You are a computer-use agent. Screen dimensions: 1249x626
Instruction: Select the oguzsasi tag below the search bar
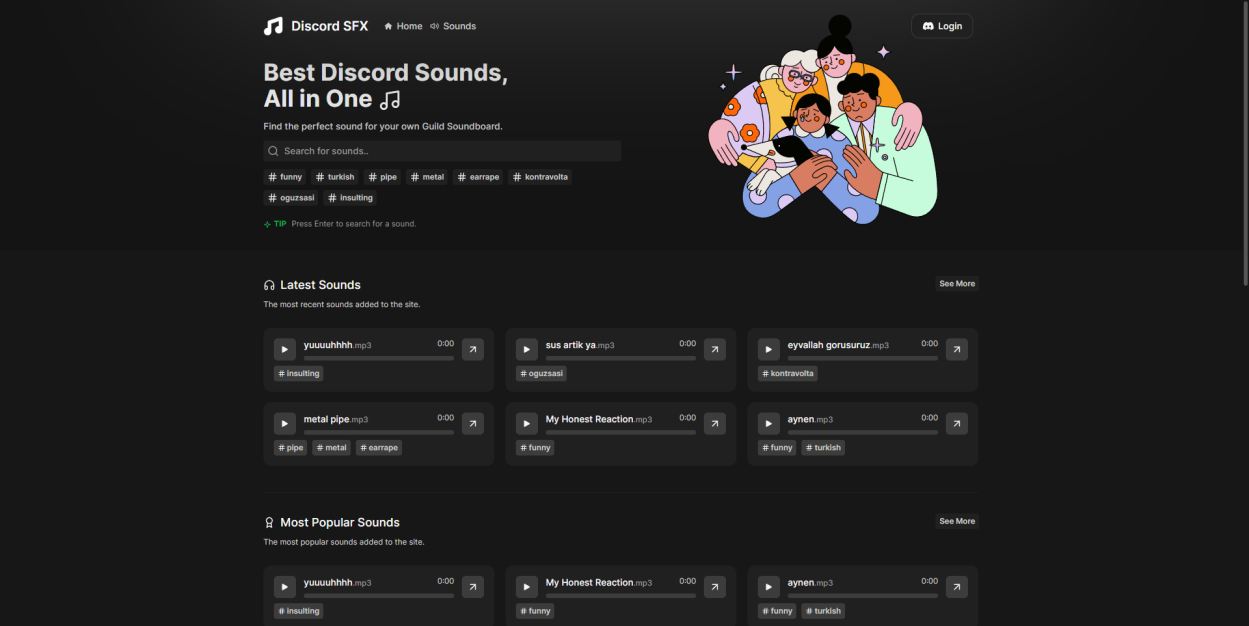291,198
